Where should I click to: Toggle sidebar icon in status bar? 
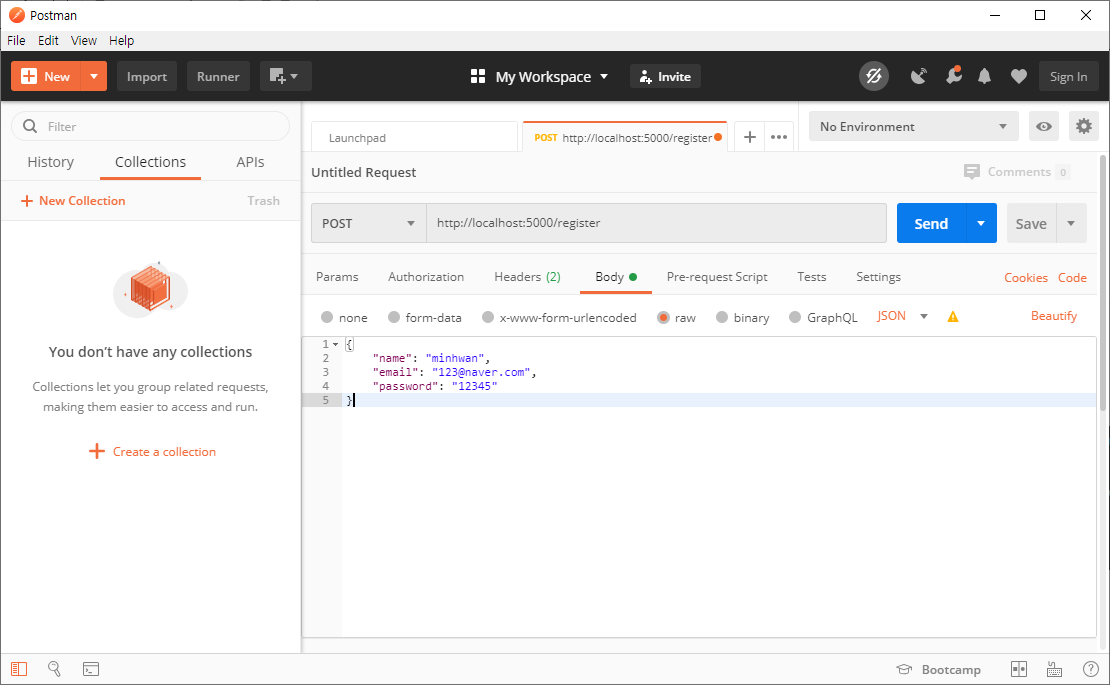click(x=19, y=669)
